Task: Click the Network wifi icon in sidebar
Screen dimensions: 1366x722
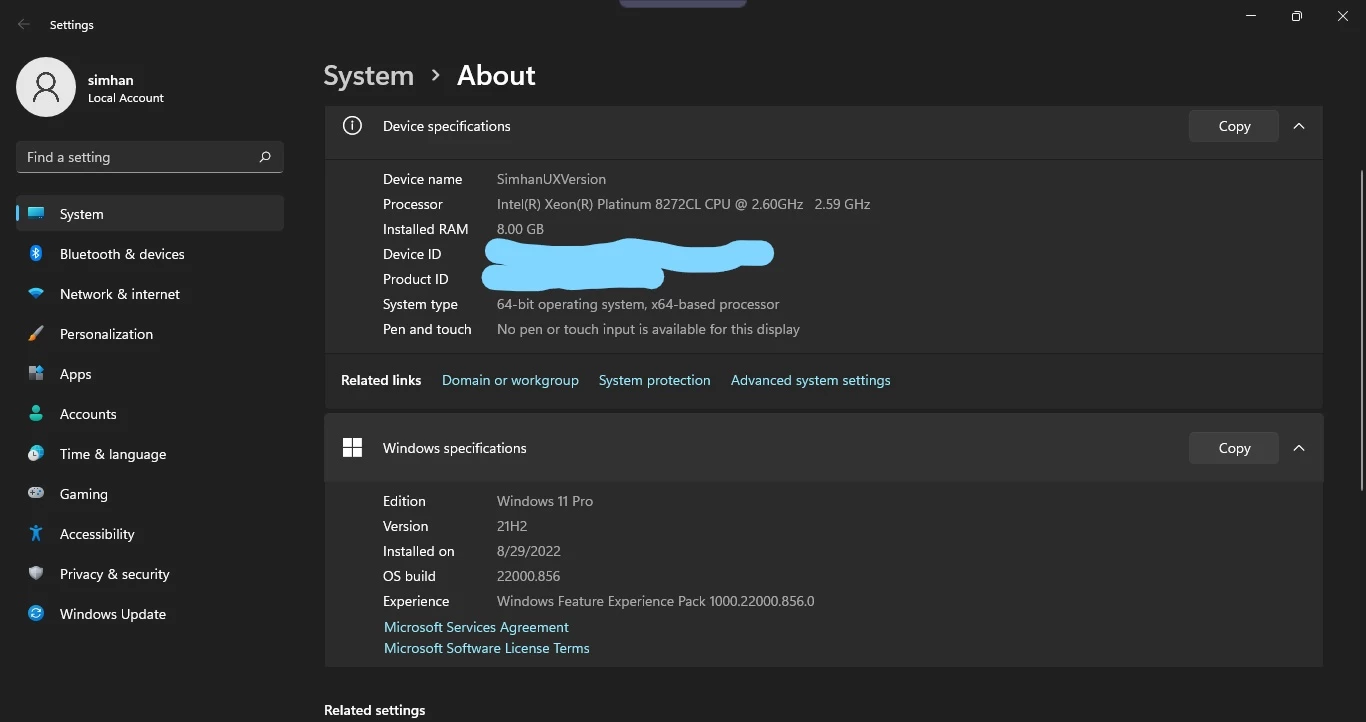Action: point(36,294)
